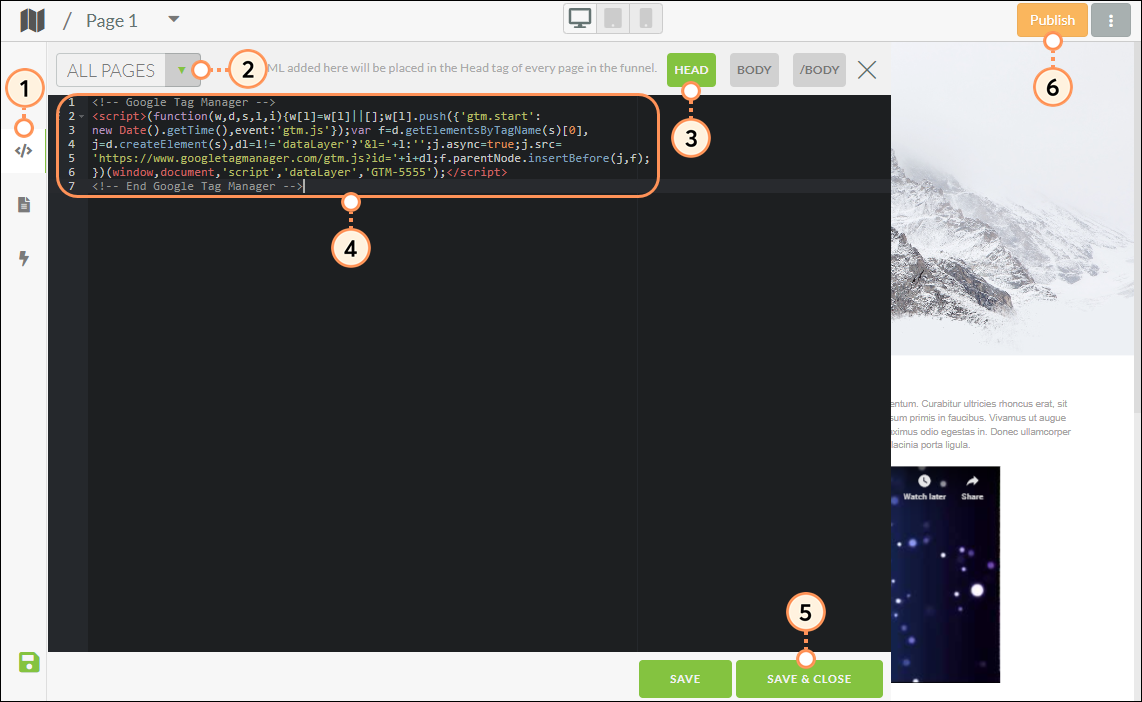
Task: Open the three-dot more options menu
Action: click(x=1111, y=20)
